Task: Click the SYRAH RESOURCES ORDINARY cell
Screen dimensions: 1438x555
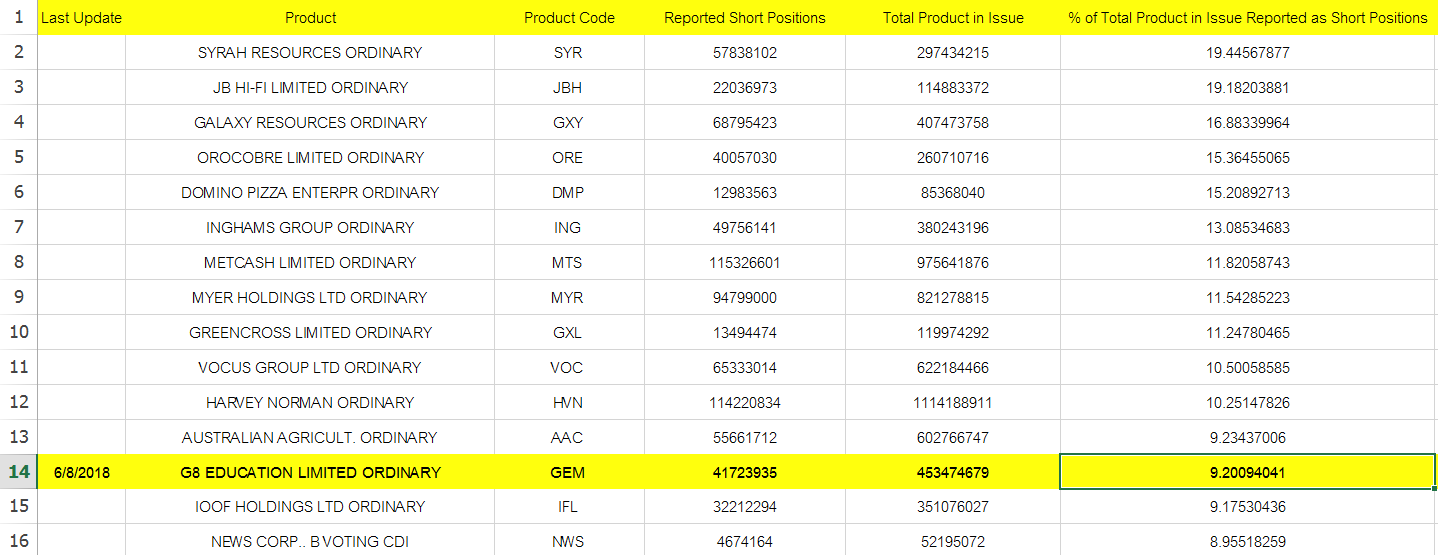Action: coord(310,52)
